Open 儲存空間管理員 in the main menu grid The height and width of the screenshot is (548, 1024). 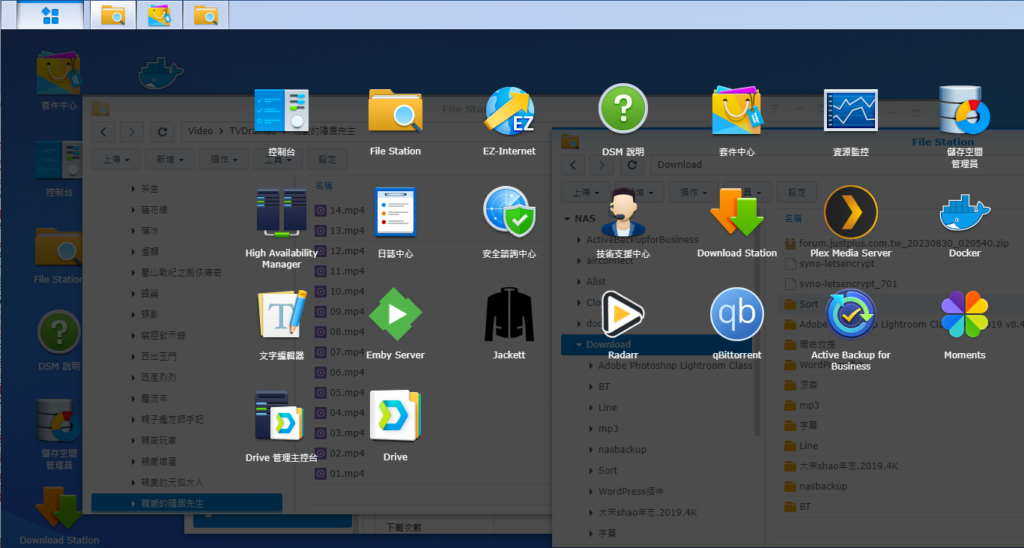coord(965,110)
